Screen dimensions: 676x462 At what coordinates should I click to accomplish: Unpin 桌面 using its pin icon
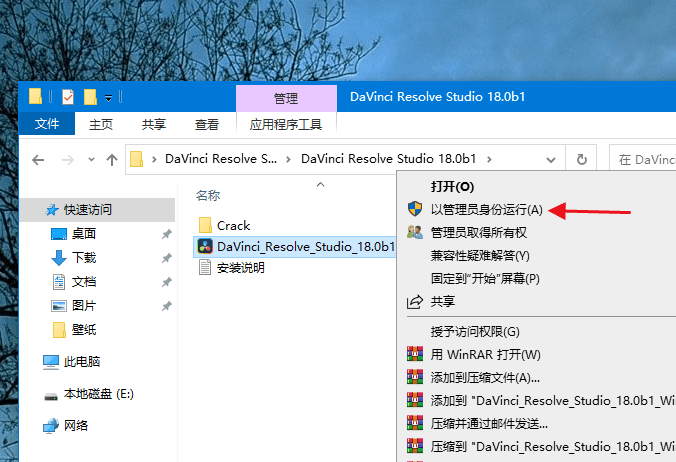(x=166, y=234)
